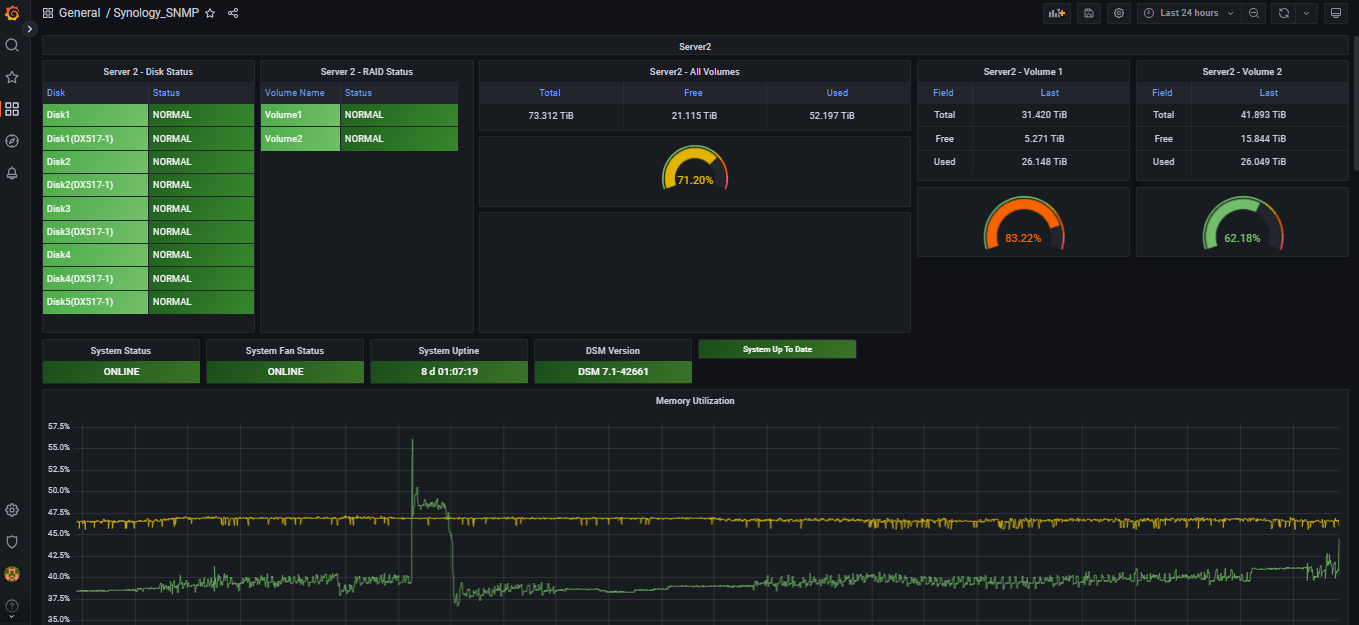Viewport: 1359px width, 625px height.
Task: Open Explore compass icon in sidebar
Action: point(12,141)
